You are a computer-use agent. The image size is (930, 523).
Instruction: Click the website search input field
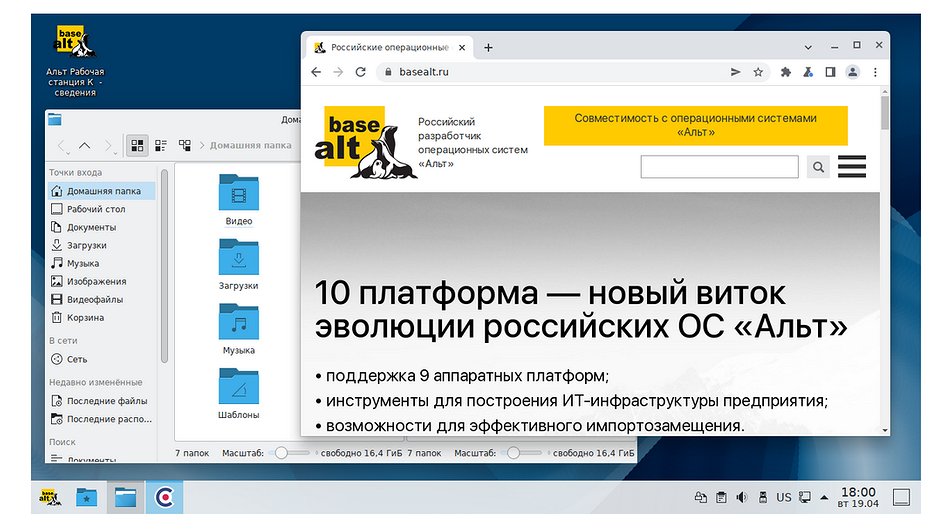tap(719, 167)
